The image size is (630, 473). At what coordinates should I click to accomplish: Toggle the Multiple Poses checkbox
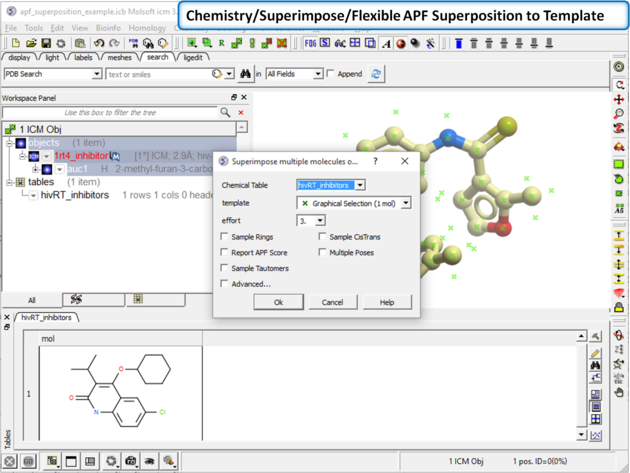(x=323, y=253)
